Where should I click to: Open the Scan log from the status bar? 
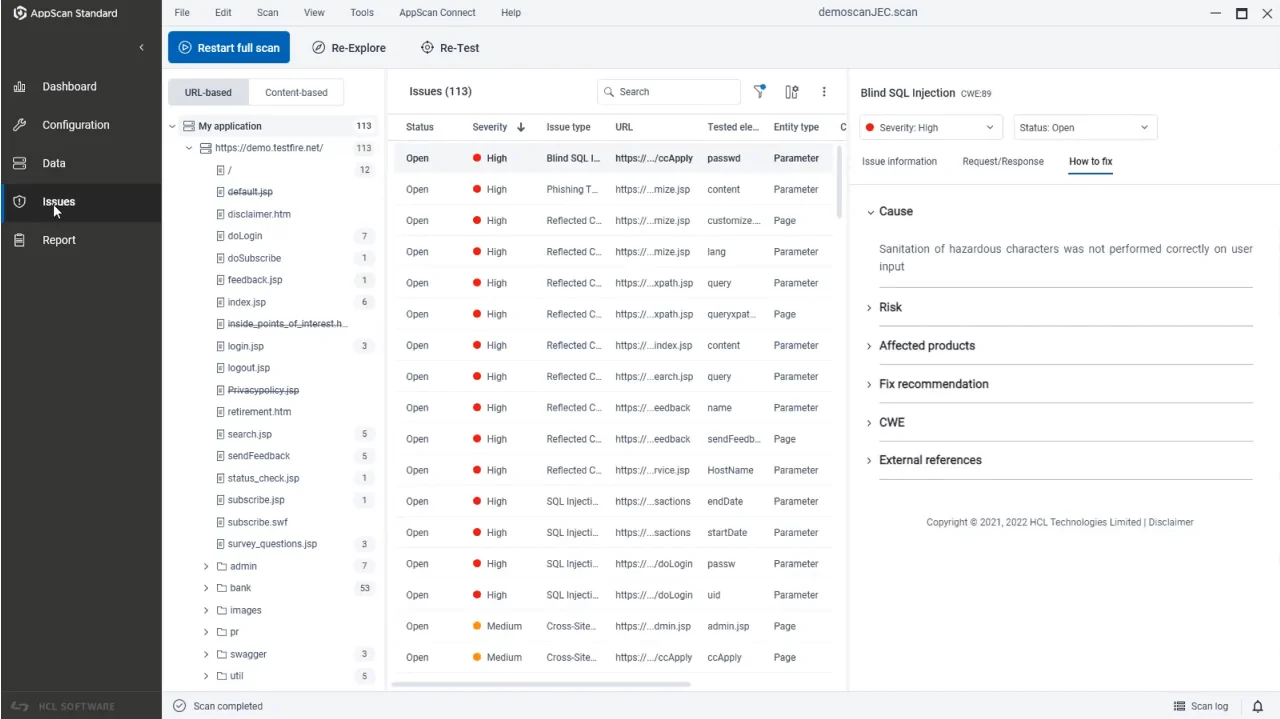1200,706
